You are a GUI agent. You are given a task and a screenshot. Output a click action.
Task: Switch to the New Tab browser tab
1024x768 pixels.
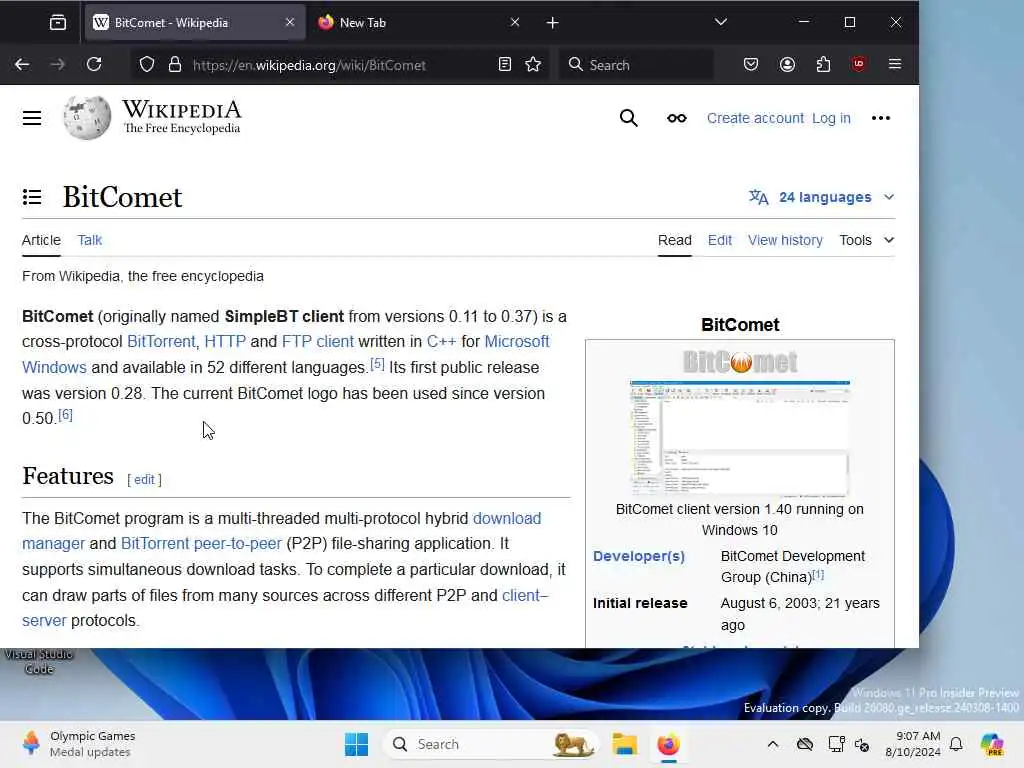[x=418, y=23]
